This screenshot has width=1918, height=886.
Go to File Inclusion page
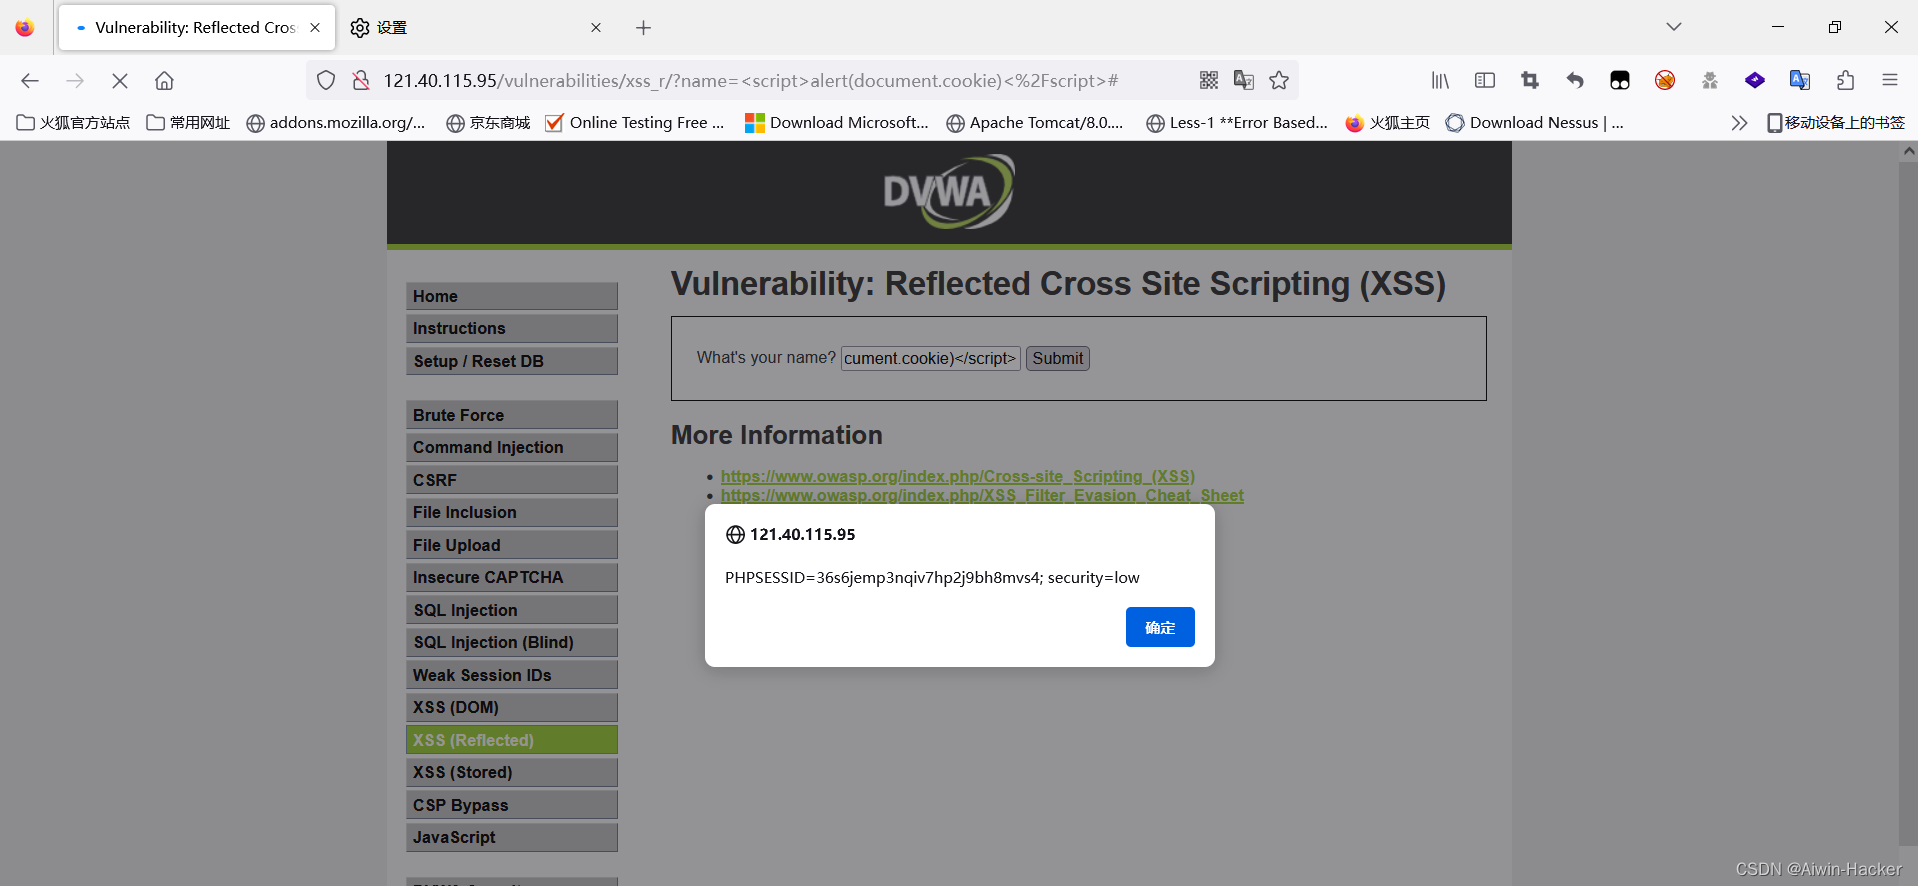point(512,512)
